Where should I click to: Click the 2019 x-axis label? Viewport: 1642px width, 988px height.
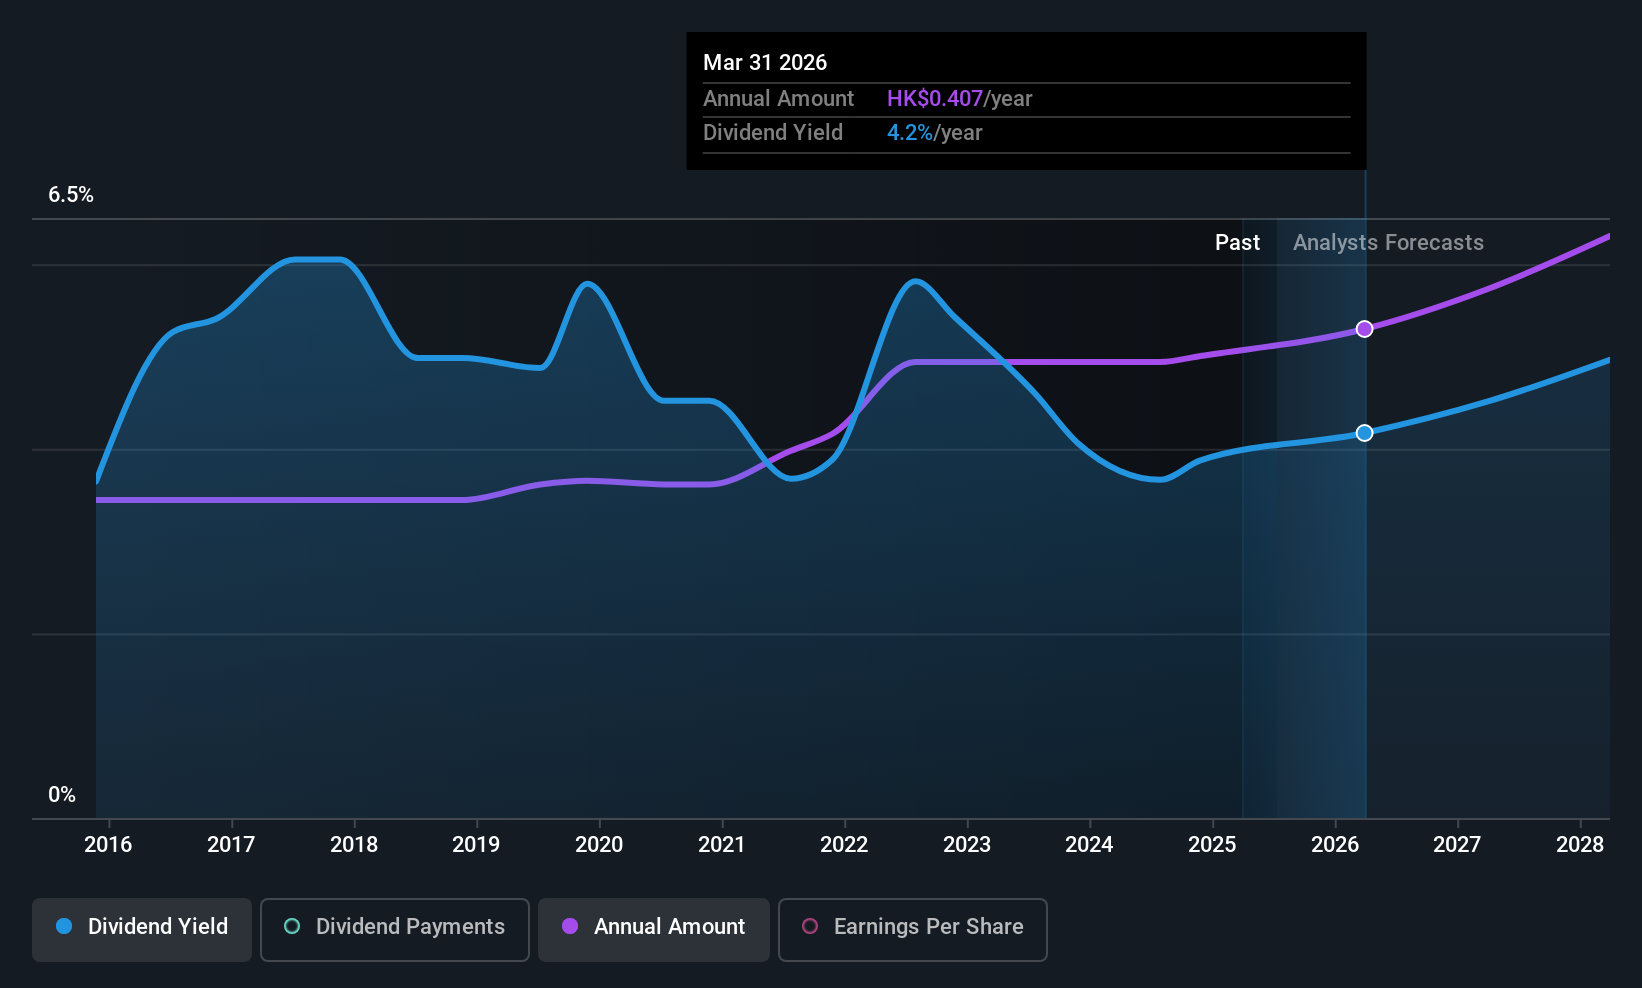click(x=476, y=845)
